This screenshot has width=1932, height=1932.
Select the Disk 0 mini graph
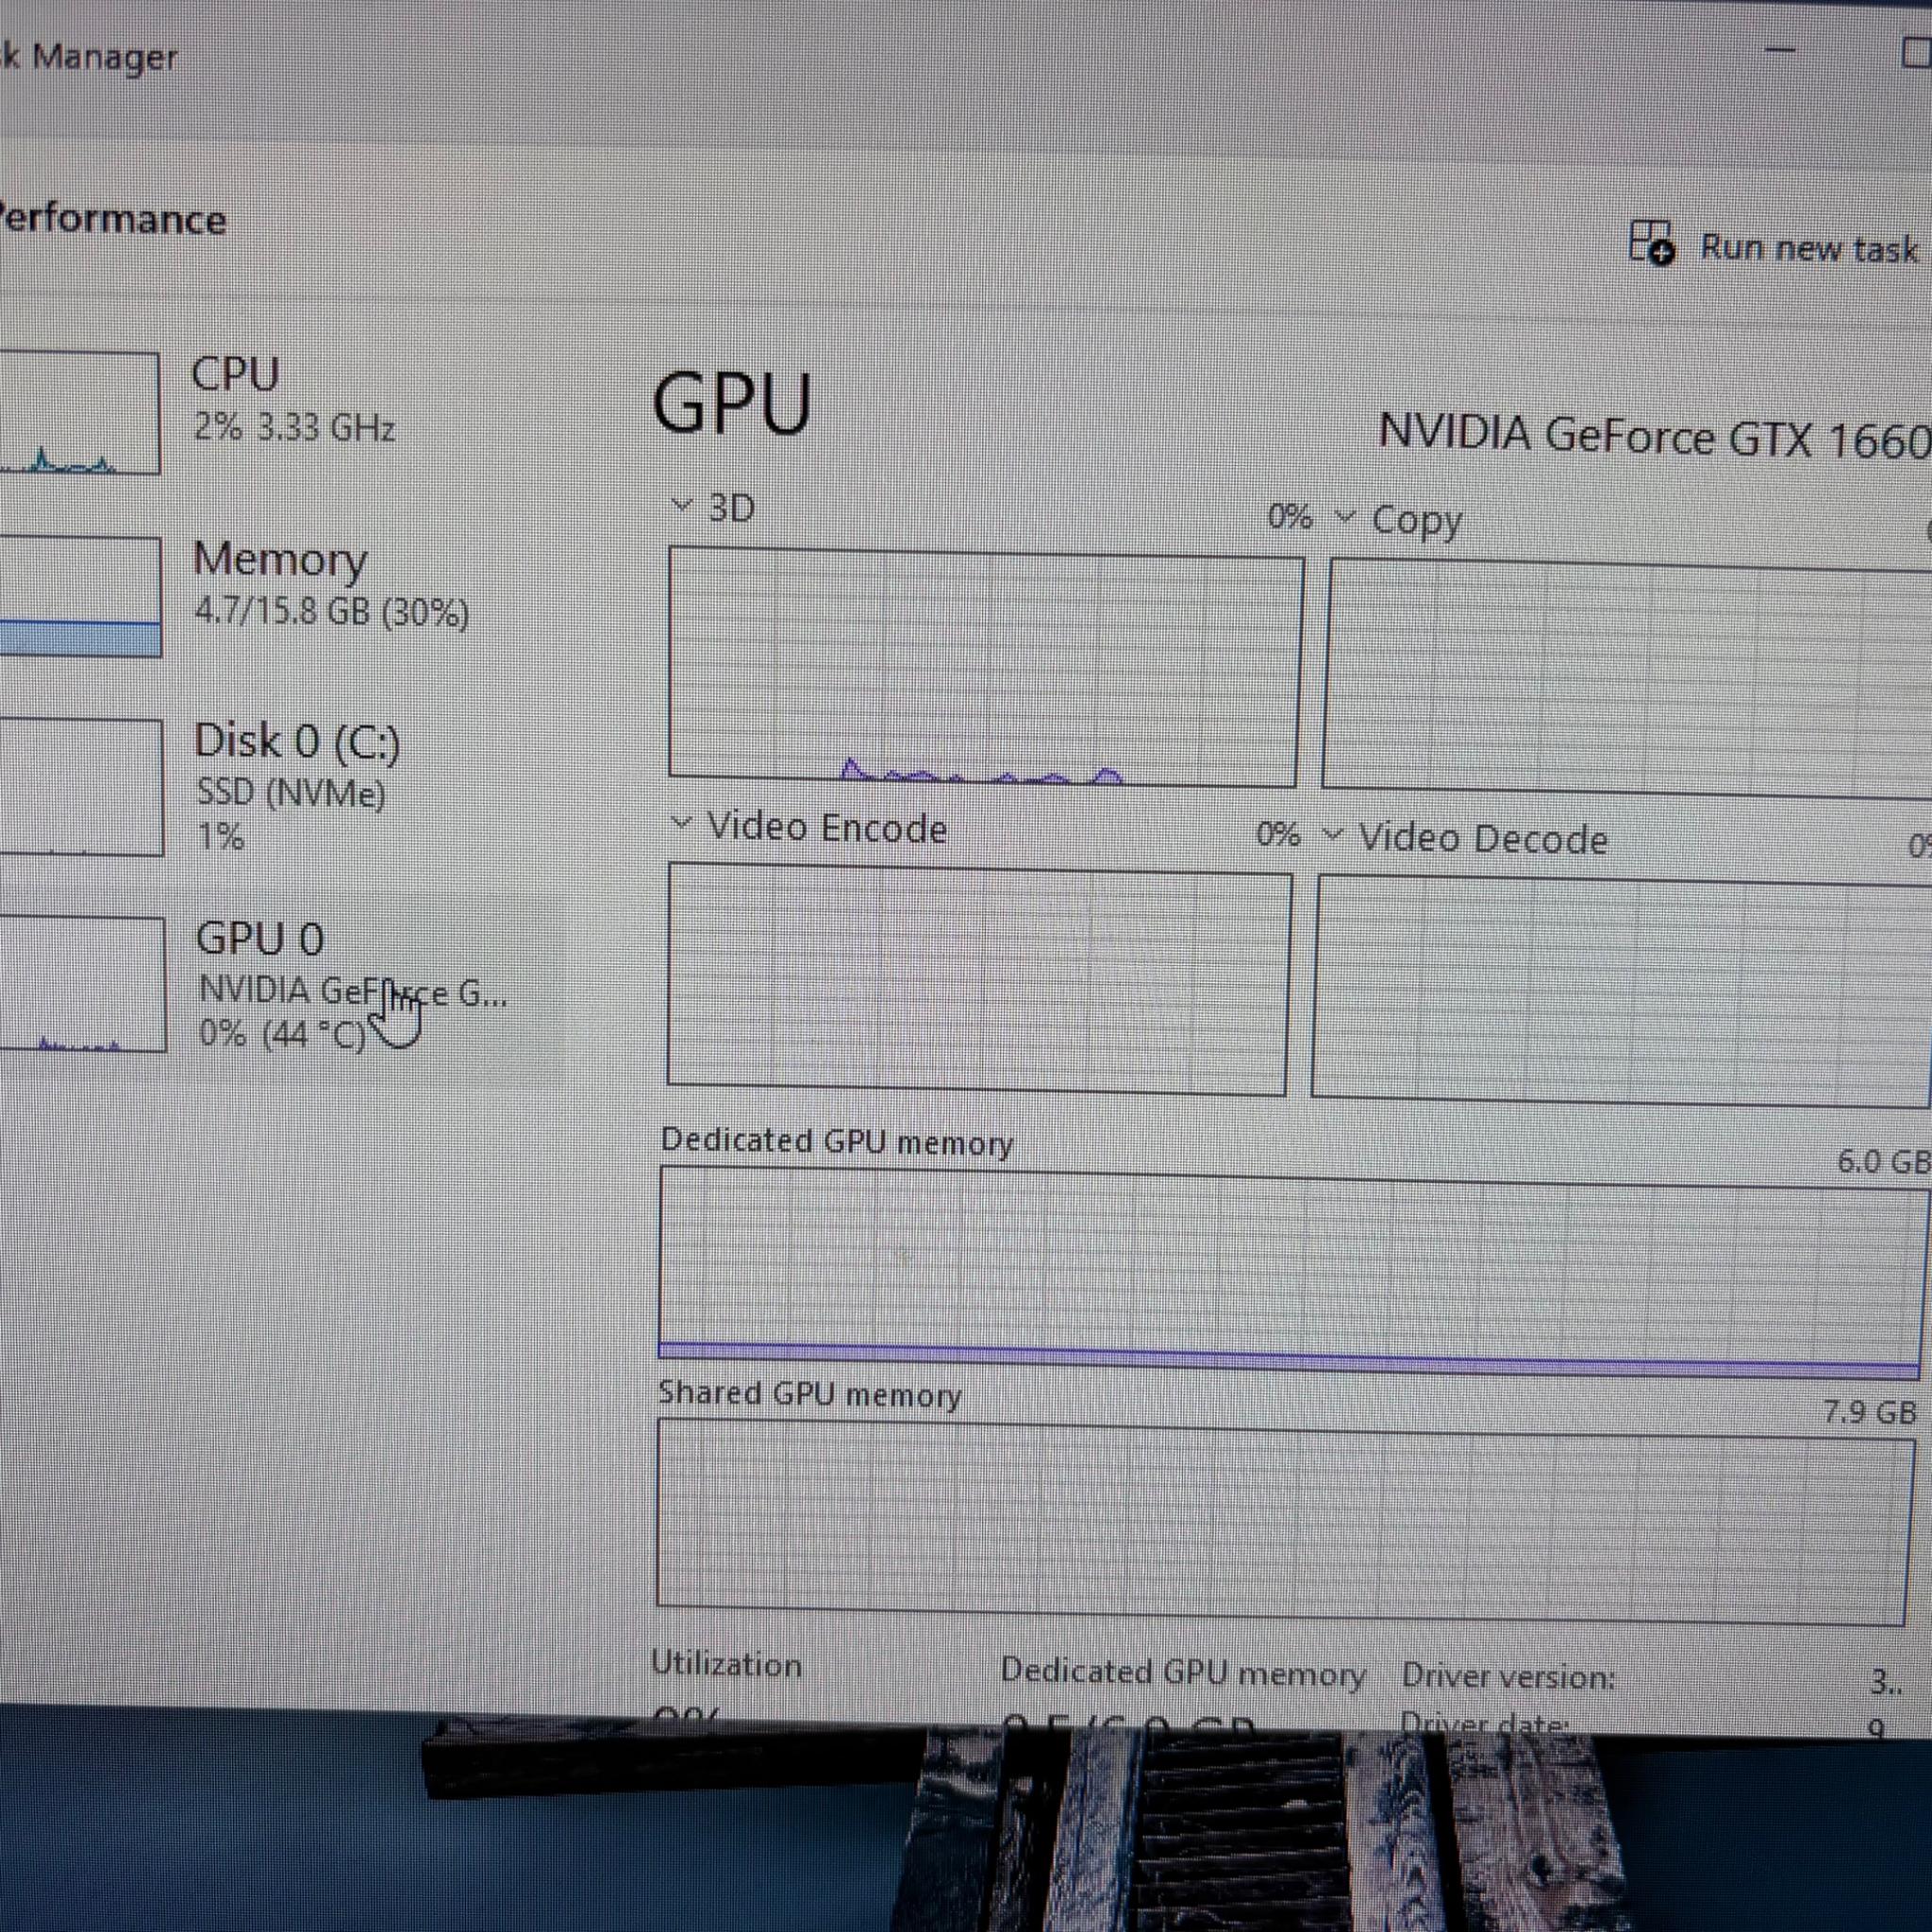click(80, 787)
